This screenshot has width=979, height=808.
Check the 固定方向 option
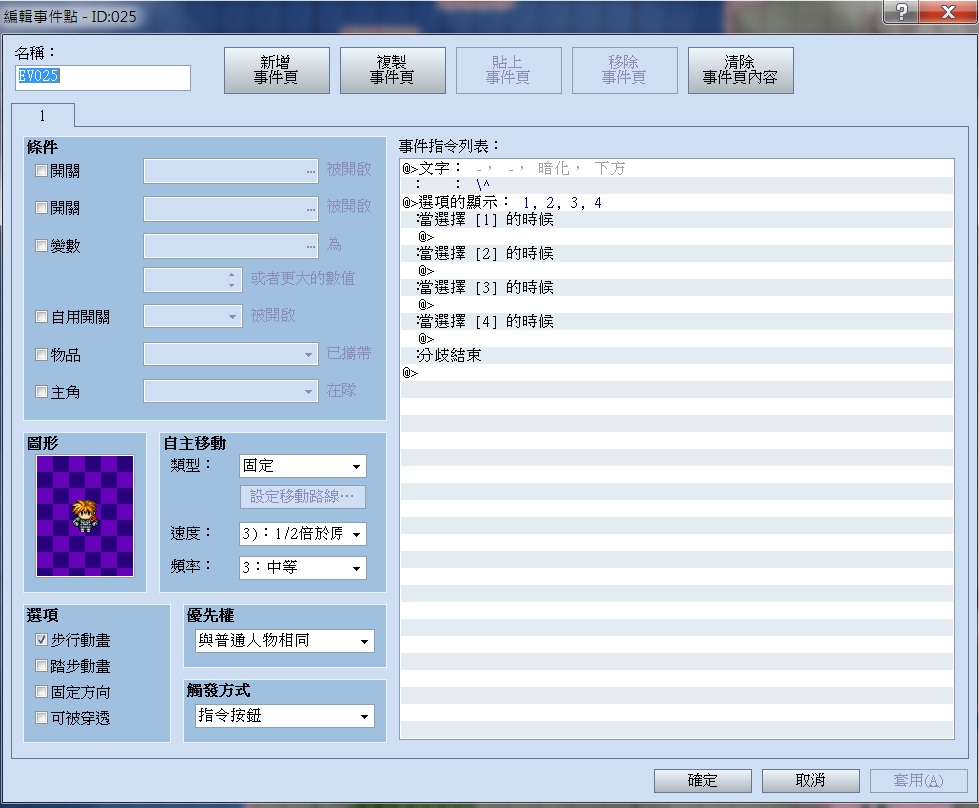tap(41, 691)
